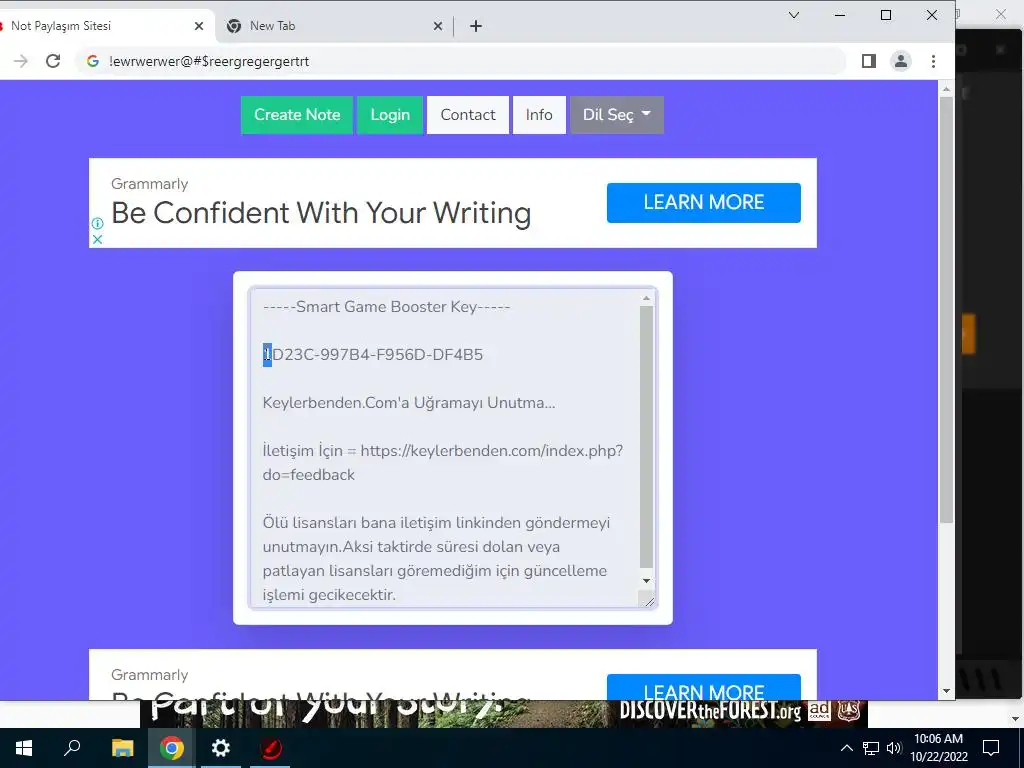Minimize the Chrome window
The image size is (1024, 768).
840,15
